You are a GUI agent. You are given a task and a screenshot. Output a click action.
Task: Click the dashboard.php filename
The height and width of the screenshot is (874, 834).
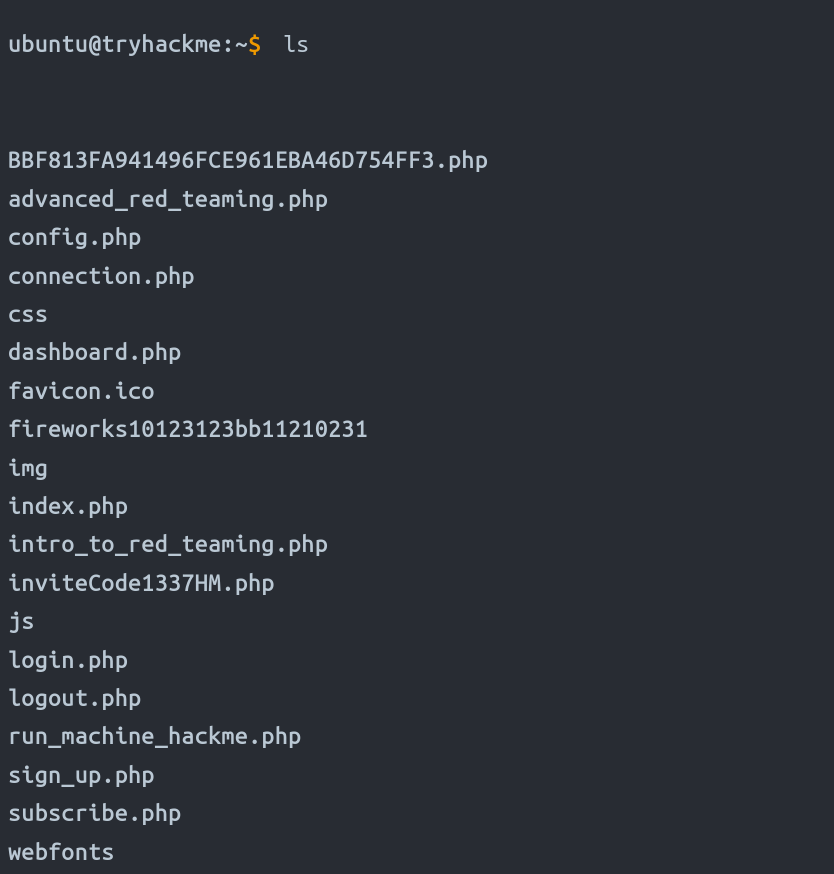pyautogui.click(x=95, y=352)
